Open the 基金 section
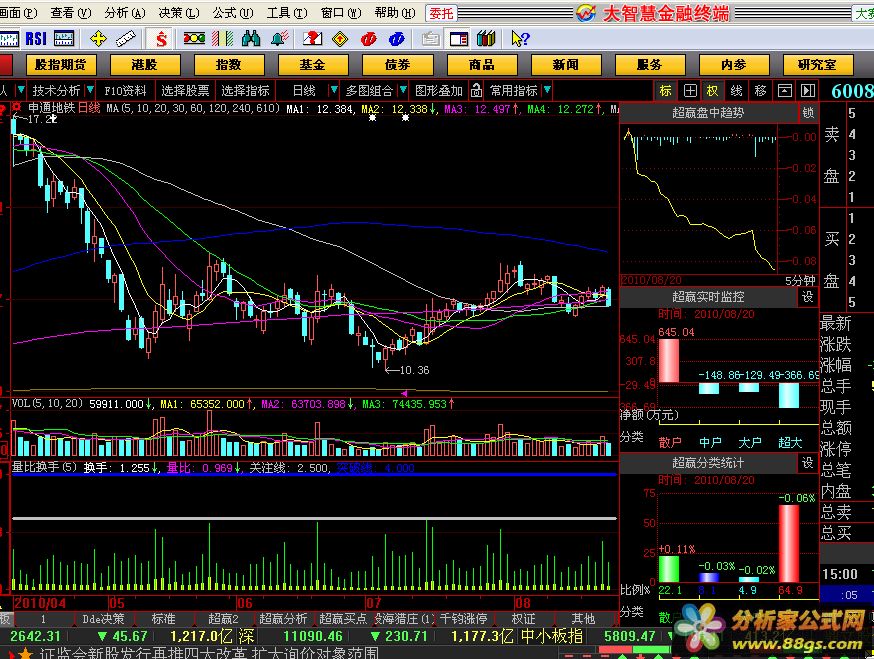This screenshot has width=874, height=659. (x=313, y=65)
